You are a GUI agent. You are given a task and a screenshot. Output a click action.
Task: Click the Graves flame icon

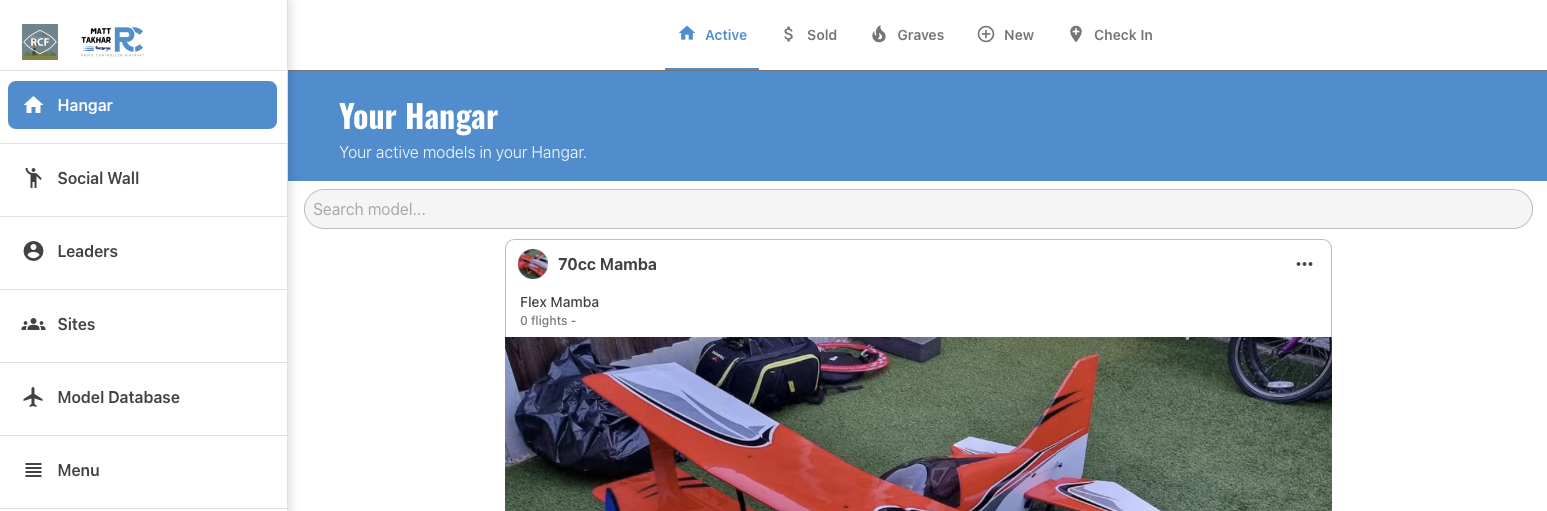pos(879,34)
